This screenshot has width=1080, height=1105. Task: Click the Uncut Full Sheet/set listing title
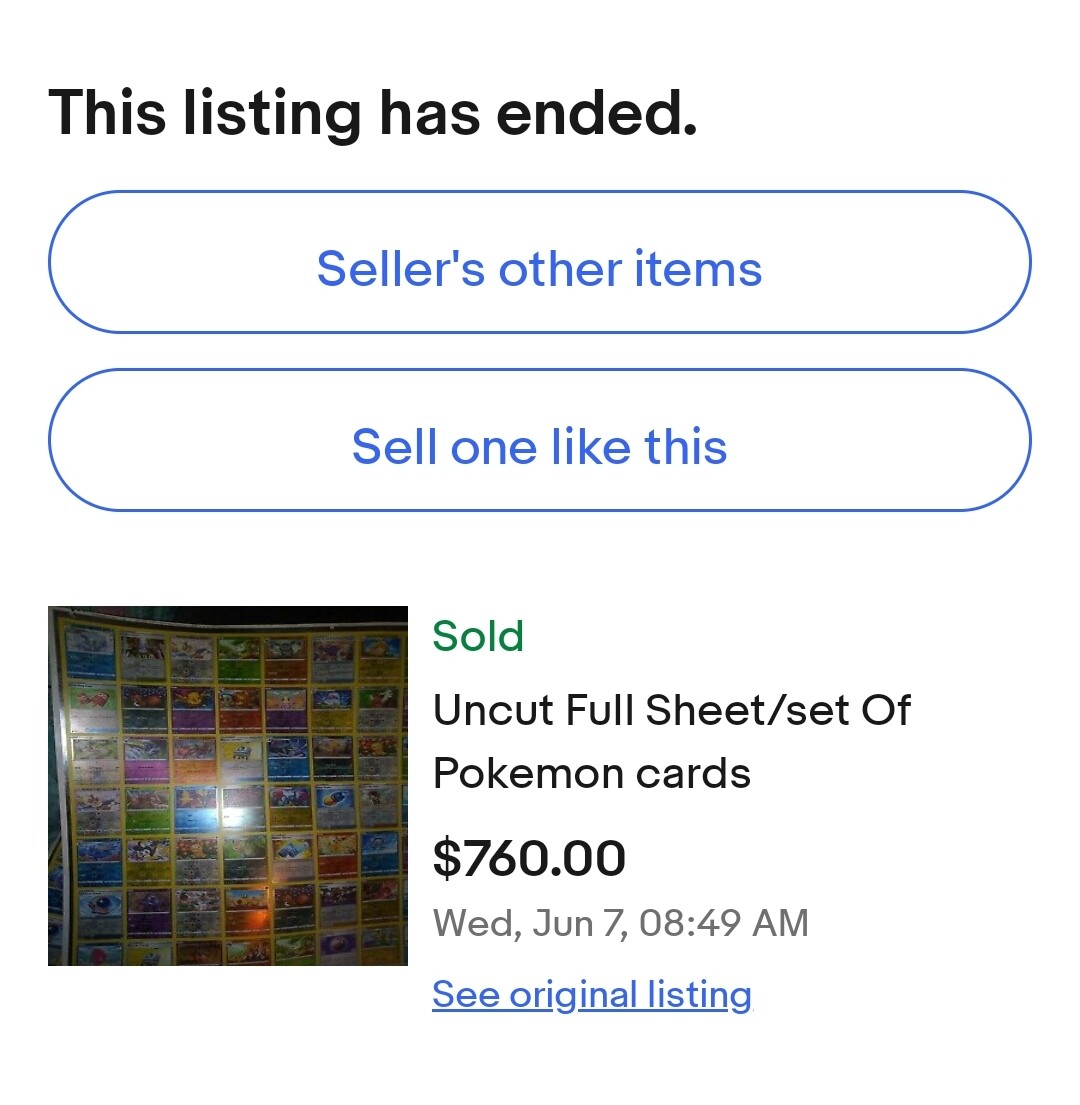pyautogui.click(x=671, y=741)
